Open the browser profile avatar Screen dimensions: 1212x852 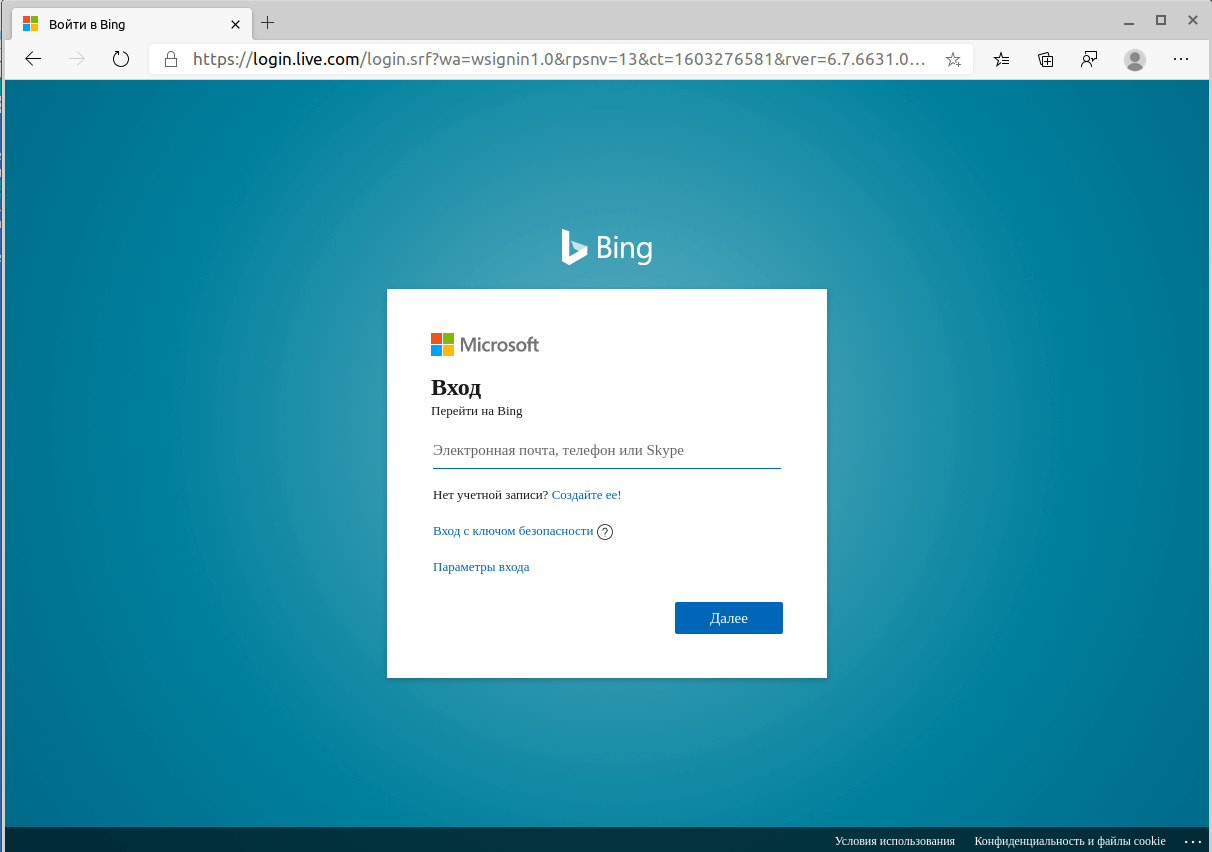click(x=1135, y=59)
